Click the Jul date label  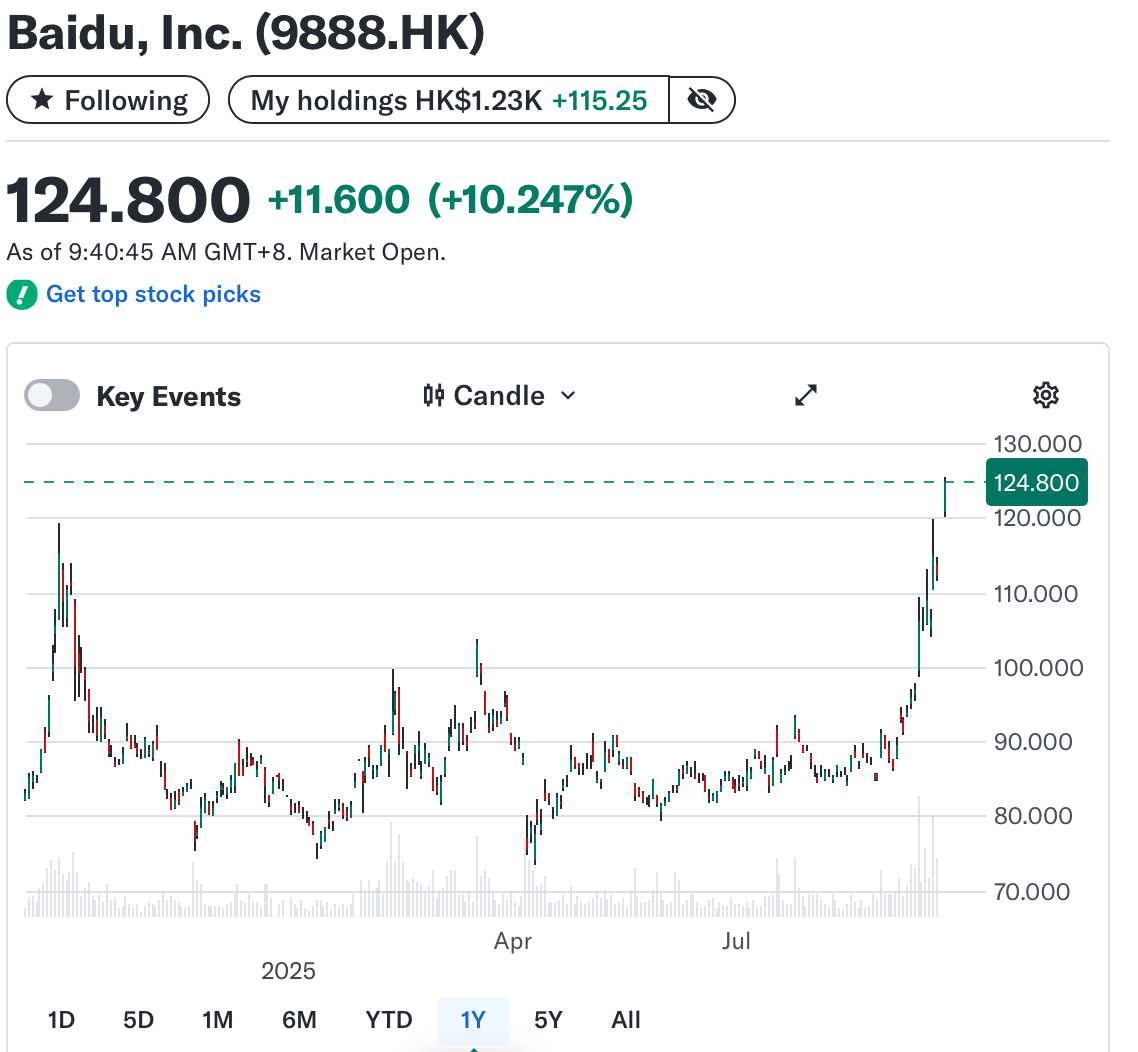pos(736,941)
